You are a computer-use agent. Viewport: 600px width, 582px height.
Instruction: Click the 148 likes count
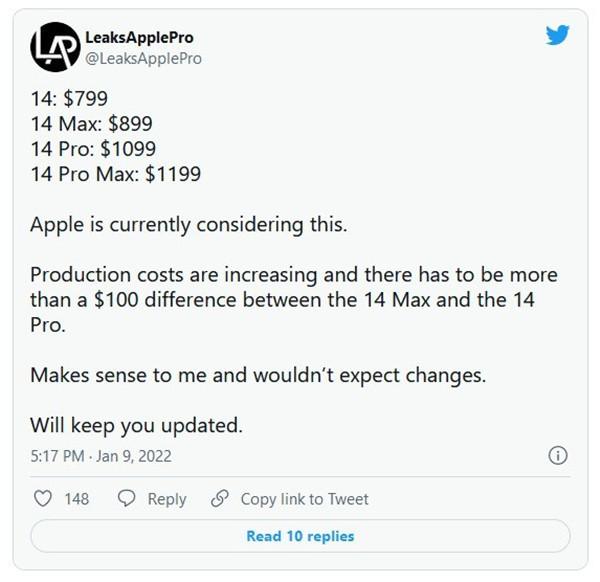(77, 498)
